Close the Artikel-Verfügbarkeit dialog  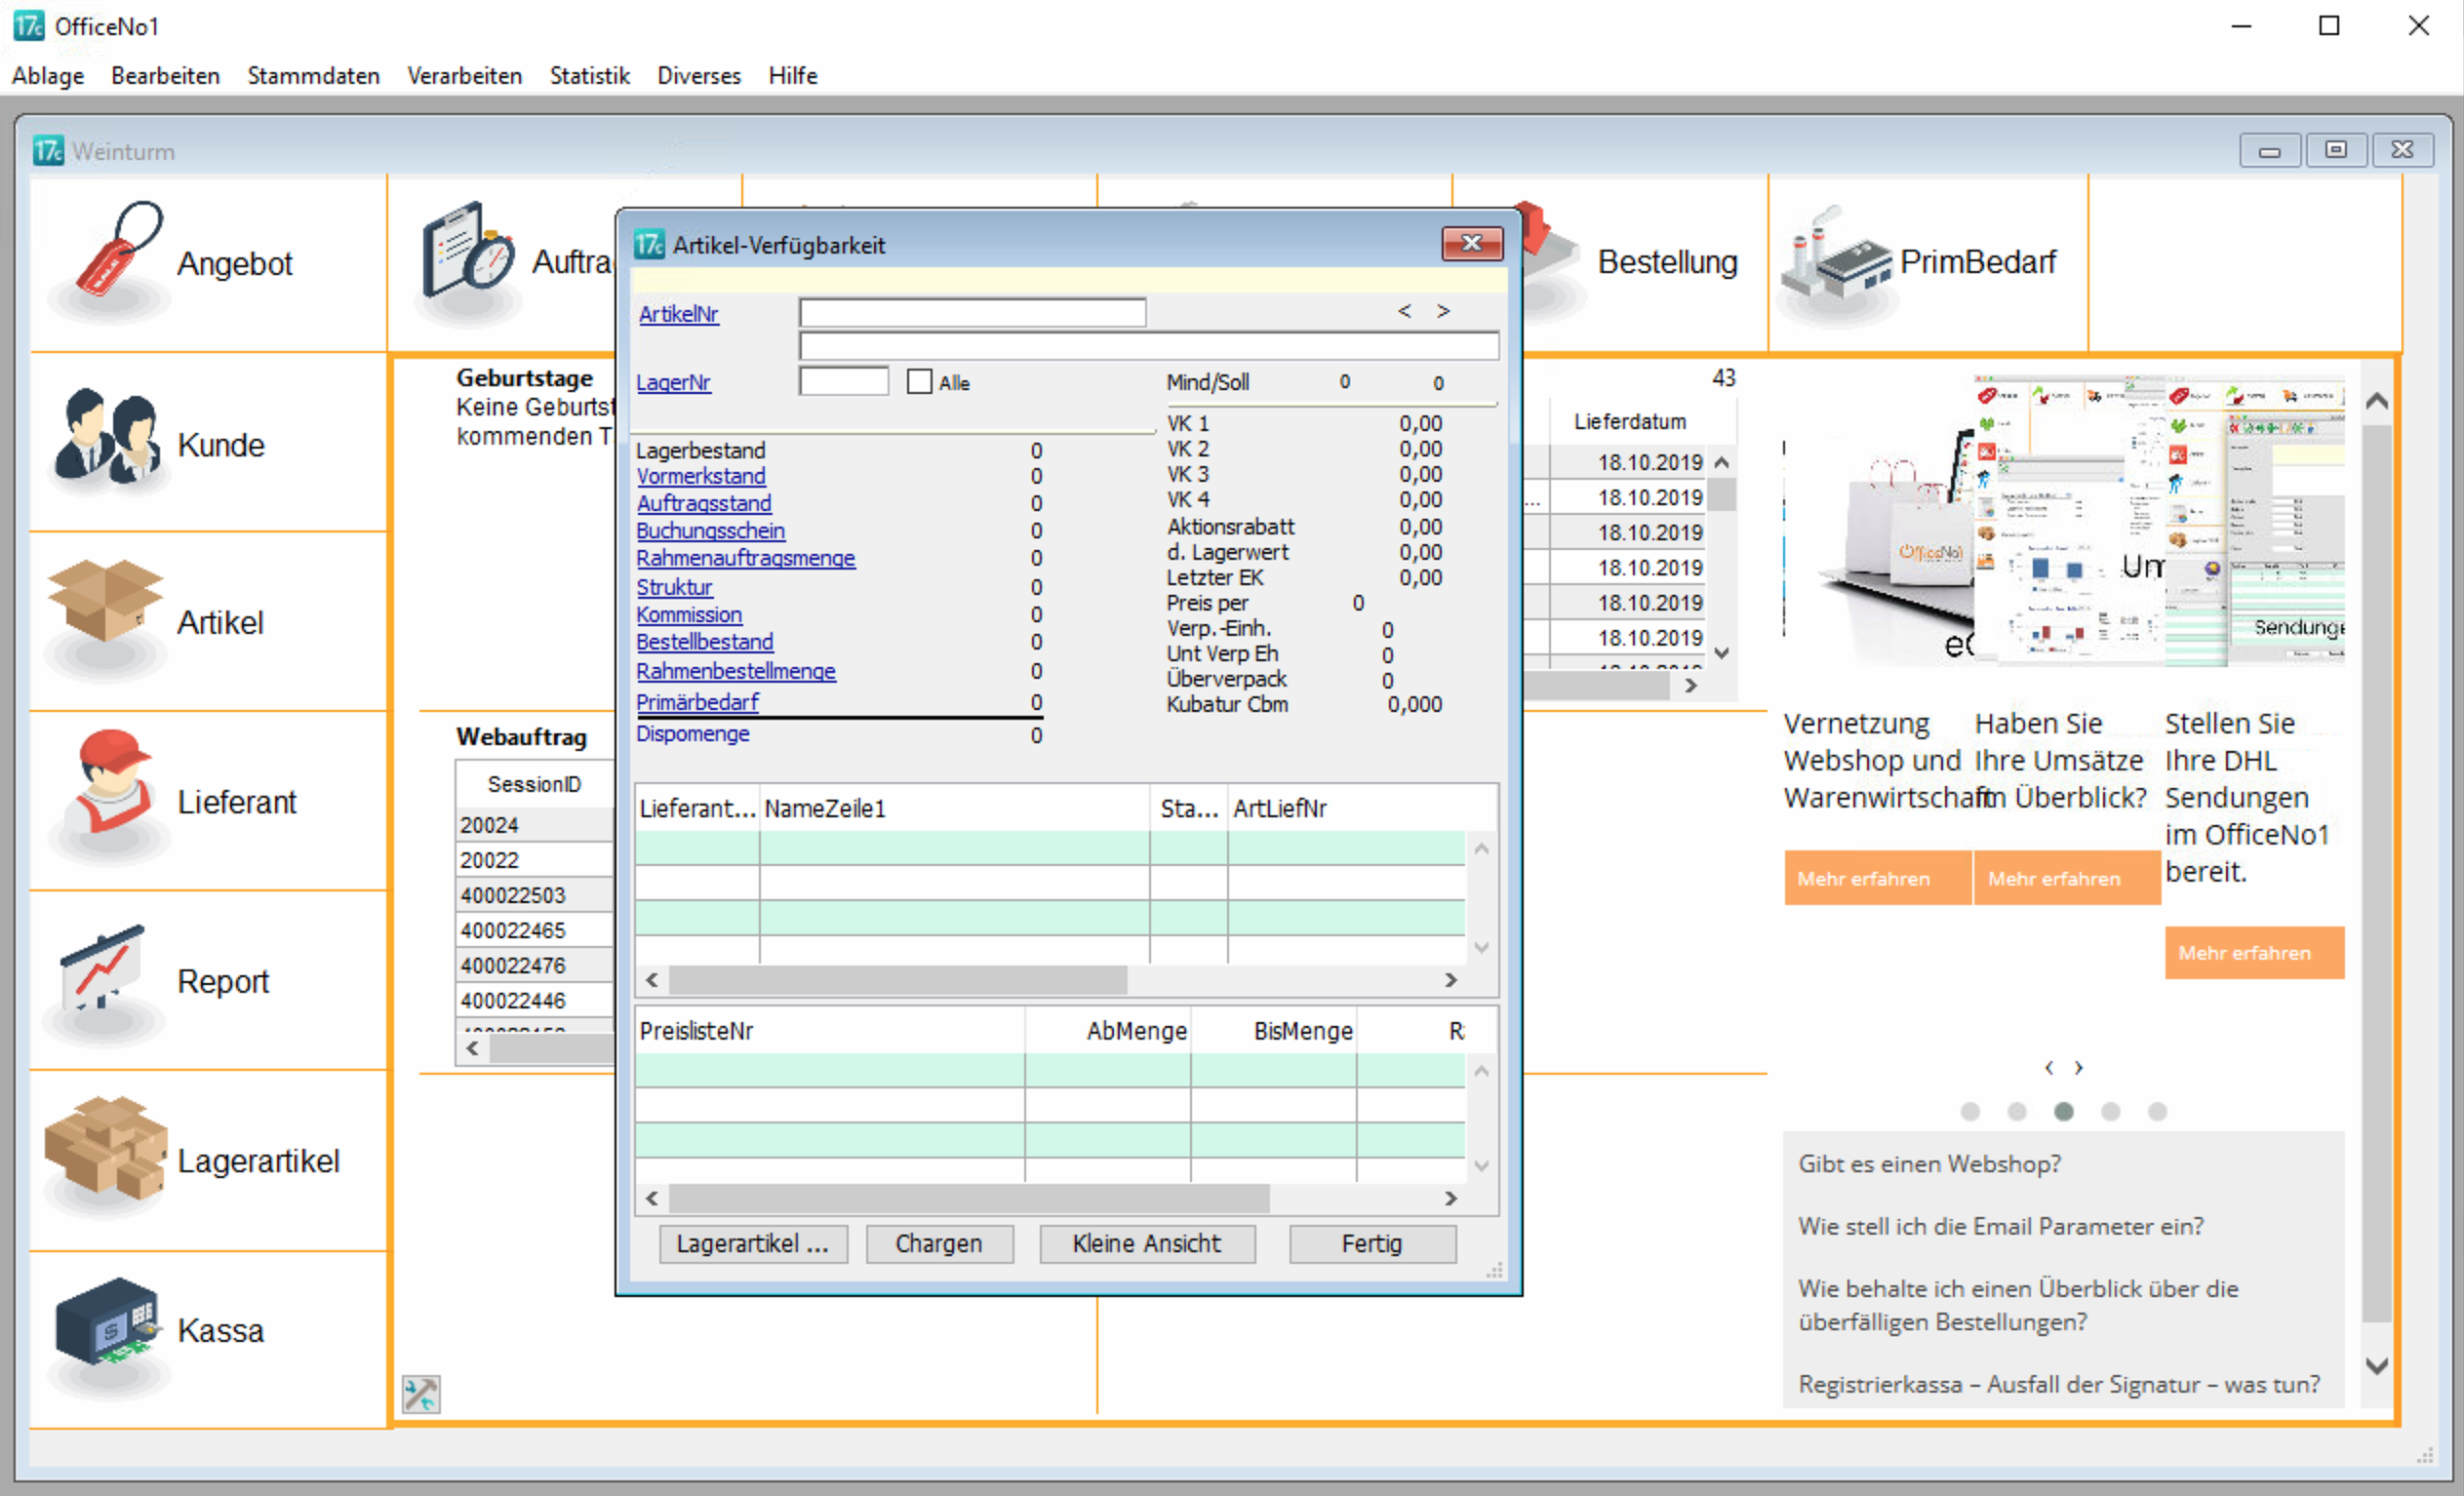click(1472, 243)
